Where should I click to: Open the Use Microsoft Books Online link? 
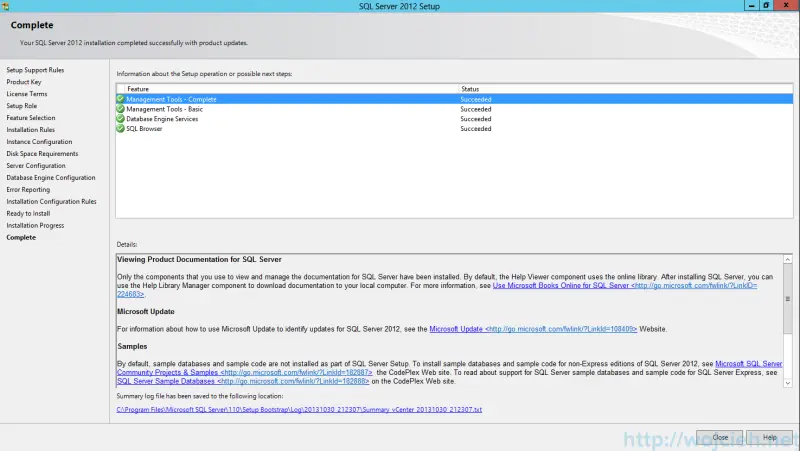tap(624, 286)
